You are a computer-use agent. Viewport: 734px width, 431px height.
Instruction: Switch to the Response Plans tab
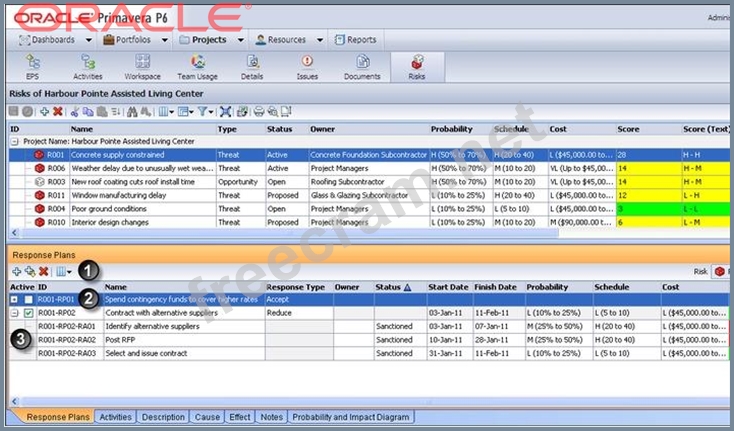(58, 416)
